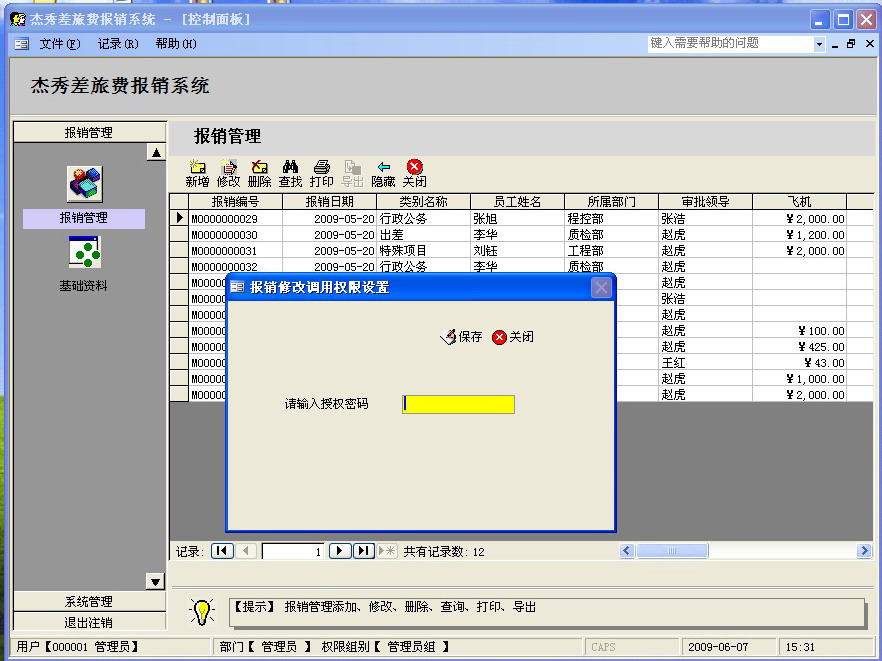Select the 报销管理 panel header tab
882x661 pixels.
(89, 132)
